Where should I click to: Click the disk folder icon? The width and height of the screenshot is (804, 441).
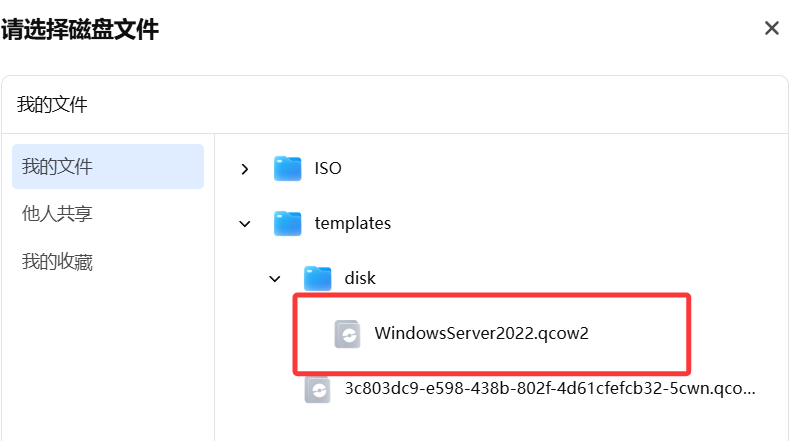point(317,278)
